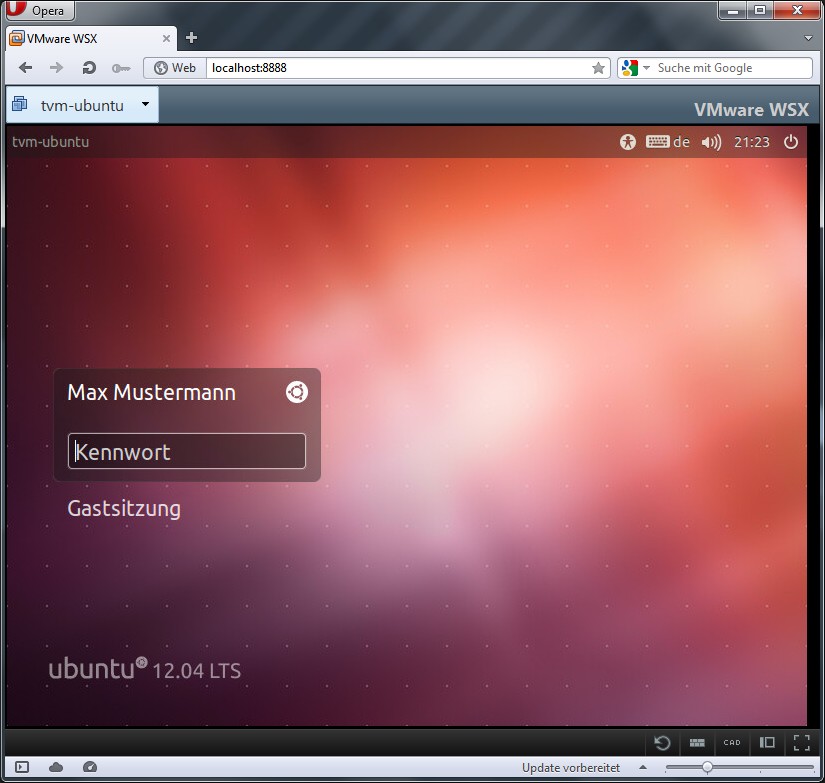Screen dimensions: 825x783
Task: Open the keyboard layout de indicator
Action: tap(667, 142)
